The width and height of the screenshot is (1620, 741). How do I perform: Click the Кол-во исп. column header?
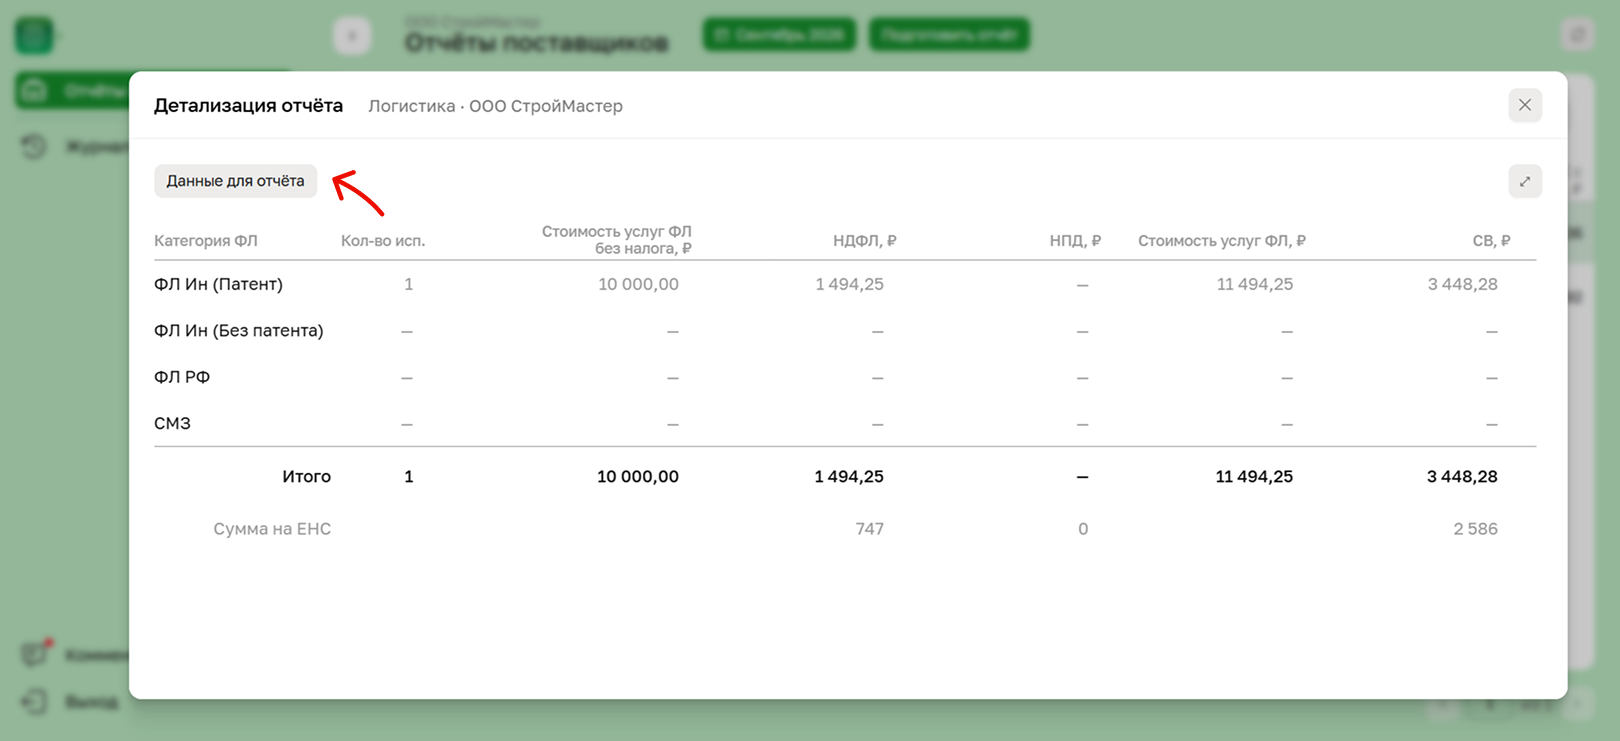coord(383,240)
